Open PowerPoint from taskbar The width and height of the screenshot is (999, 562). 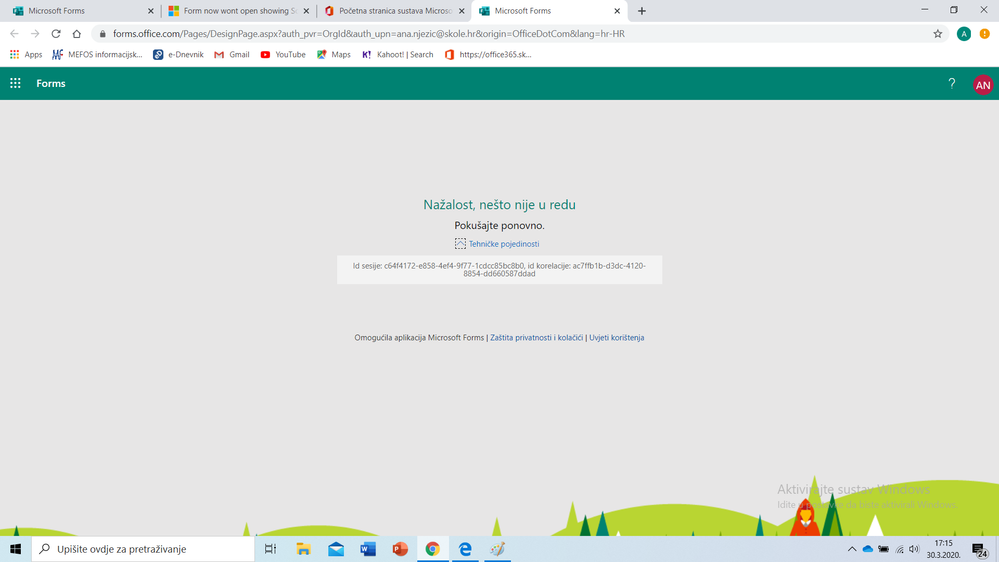[400, 549]
